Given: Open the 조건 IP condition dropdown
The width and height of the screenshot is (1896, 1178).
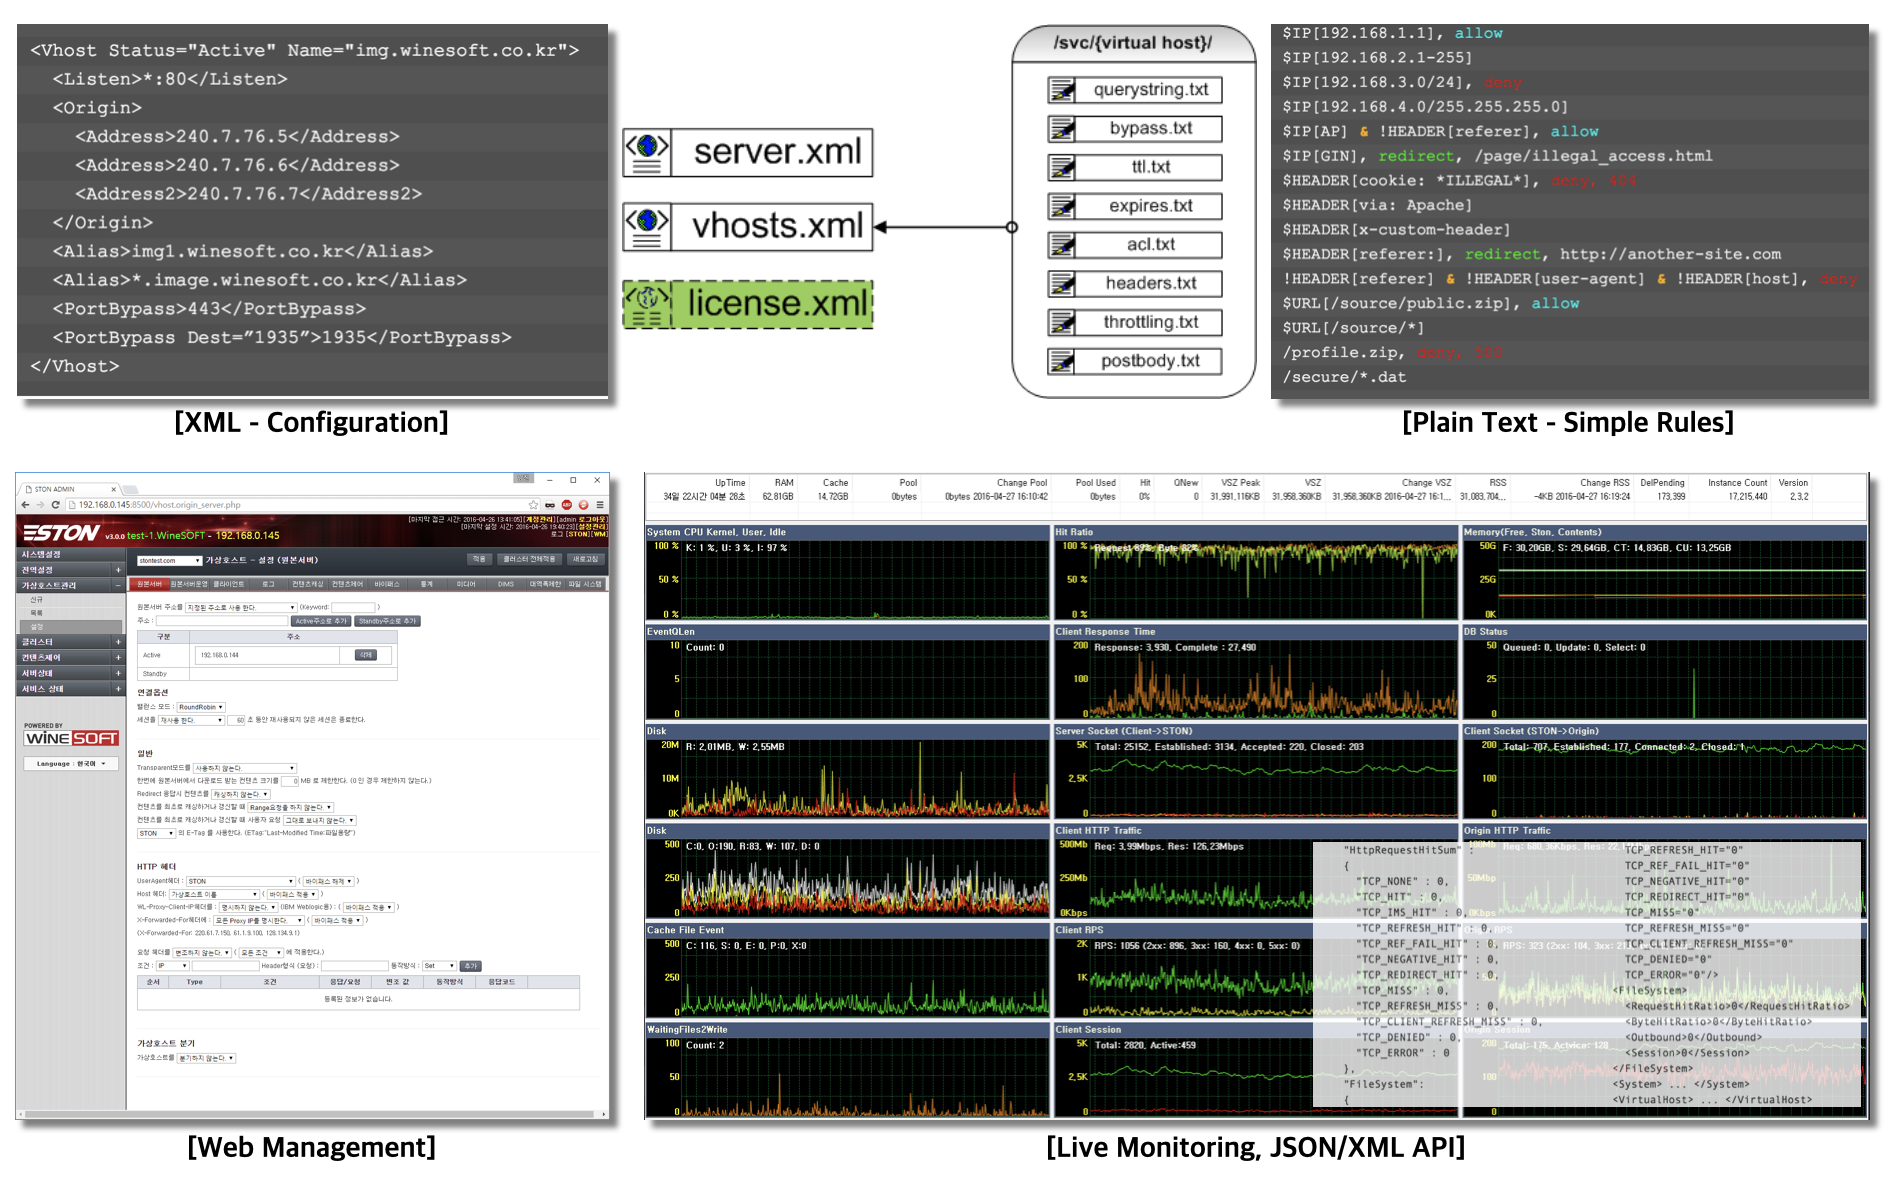Looking at the screenshot, I should pos(172,966).
